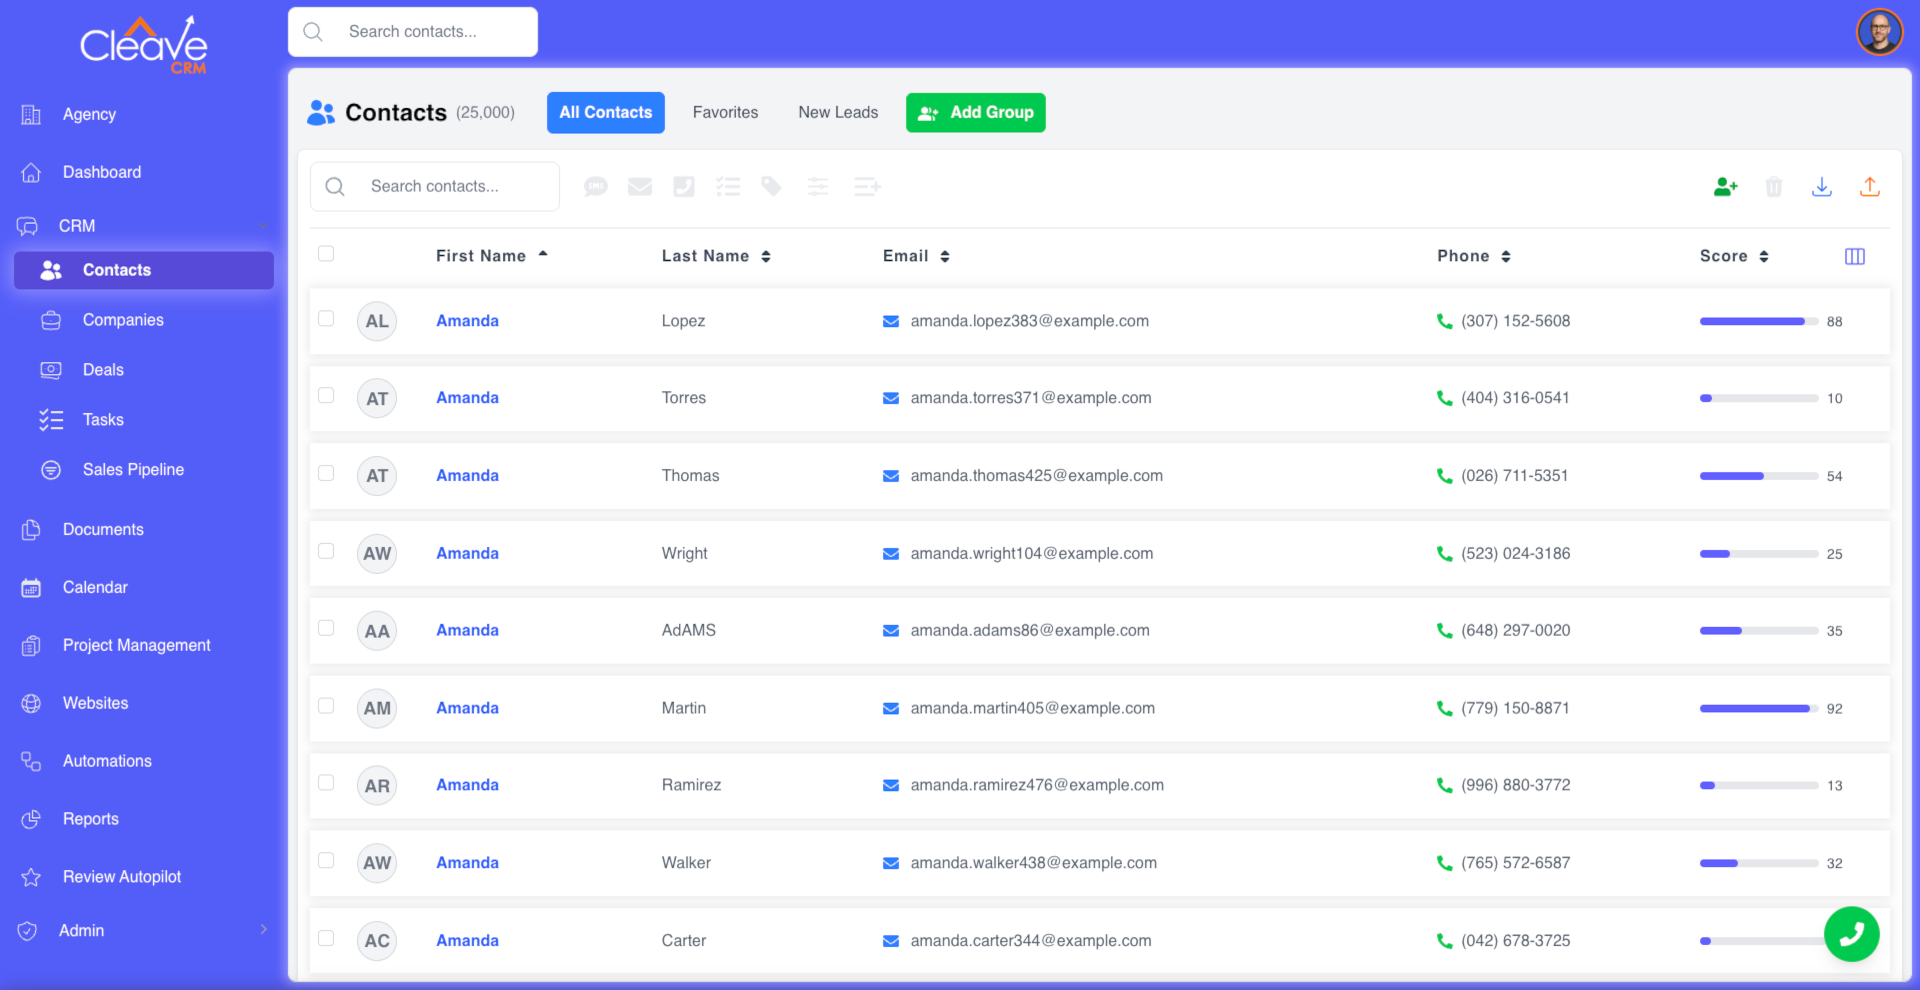Open the user profile avatar
1920x990 pixels.
1879,32
